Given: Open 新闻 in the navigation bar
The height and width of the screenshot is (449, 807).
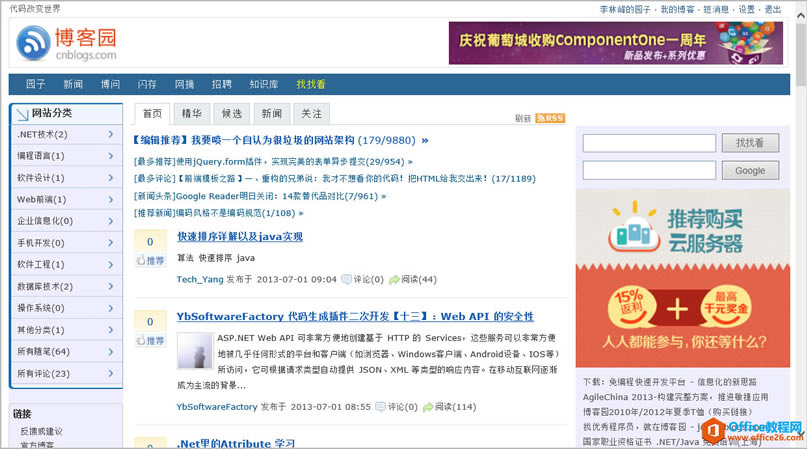Looking at the screenshot, I should click(73, 84).
